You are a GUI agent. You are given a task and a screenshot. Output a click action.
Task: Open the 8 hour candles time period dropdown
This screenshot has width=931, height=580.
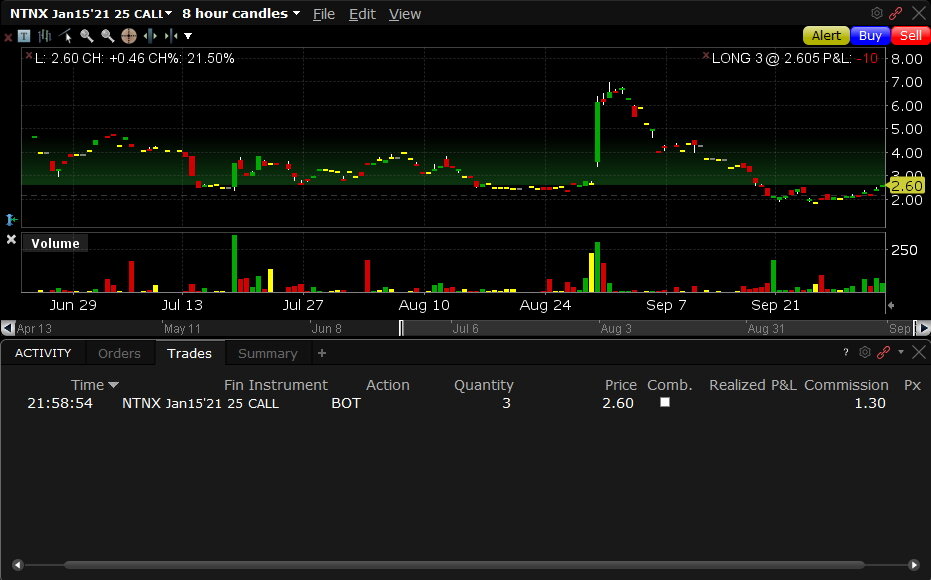point(240,14)
